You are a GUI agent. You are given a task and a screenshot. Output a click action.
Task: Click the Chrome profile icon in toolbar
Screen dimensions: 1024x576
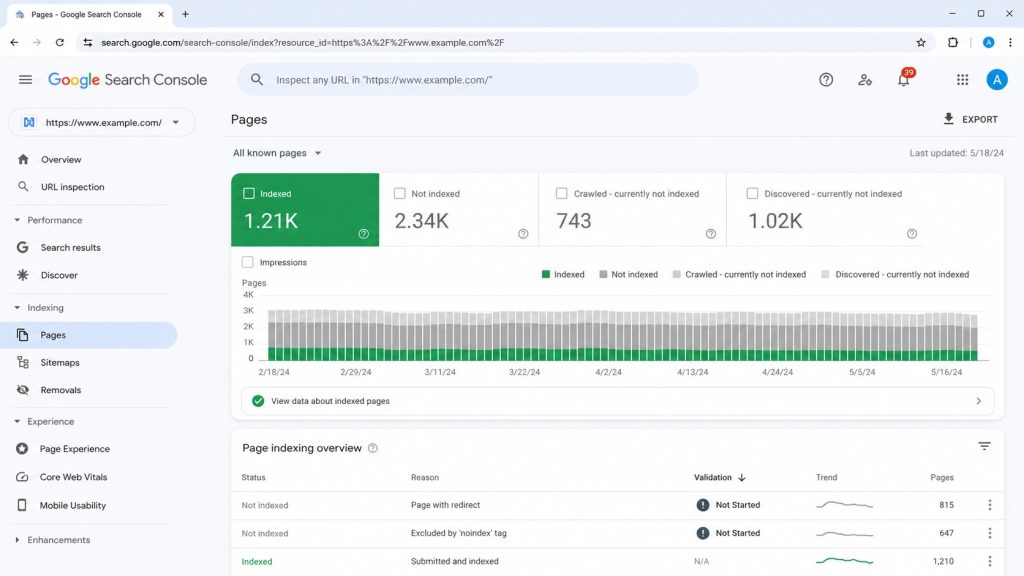tap(989, 42)
